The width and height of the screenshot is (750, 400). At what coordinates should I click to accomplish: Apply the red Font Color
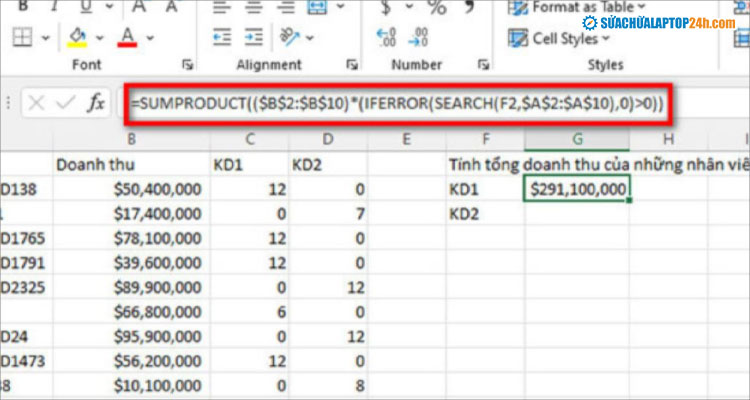point(127,37)
